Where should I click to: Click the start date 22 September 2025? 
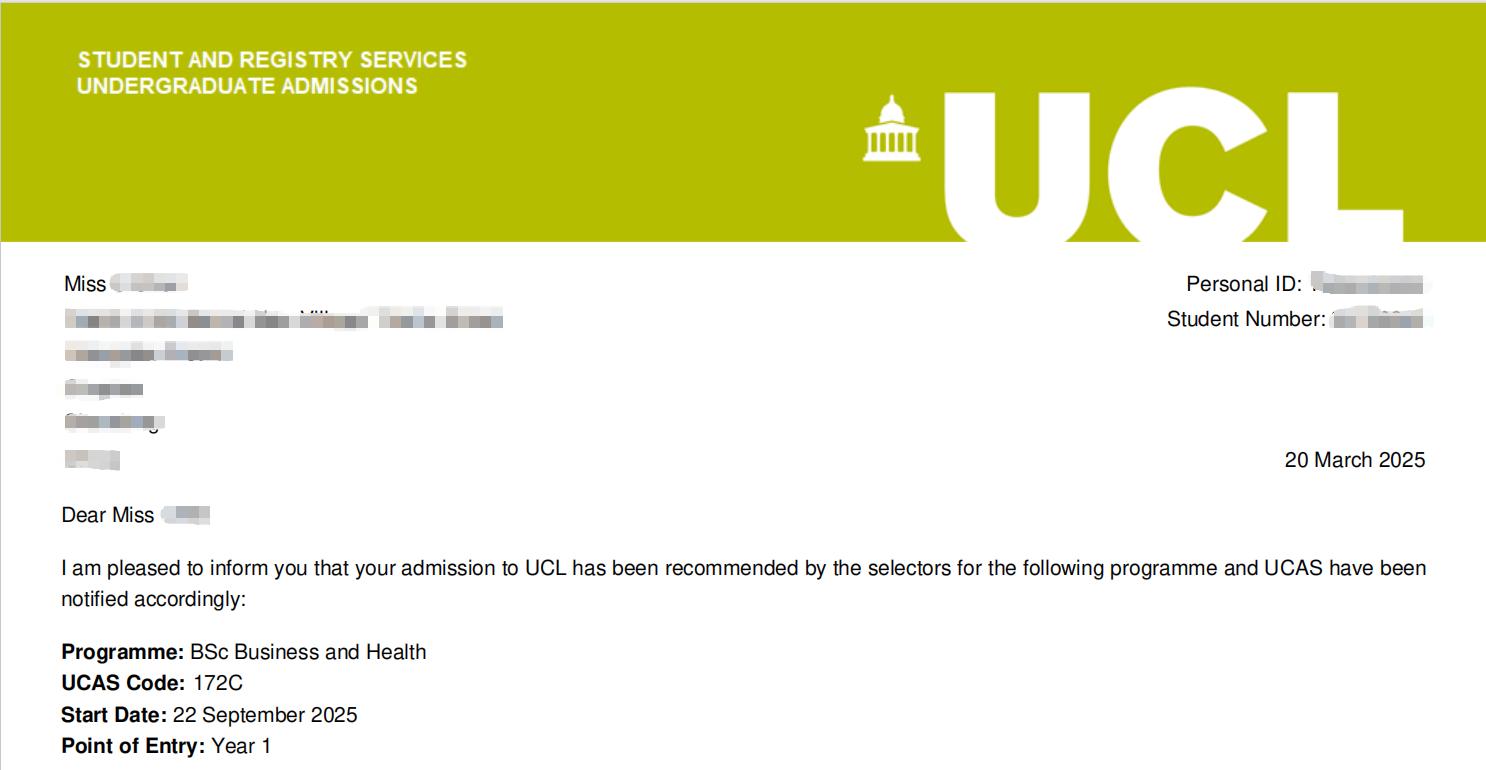pos(265,715)
